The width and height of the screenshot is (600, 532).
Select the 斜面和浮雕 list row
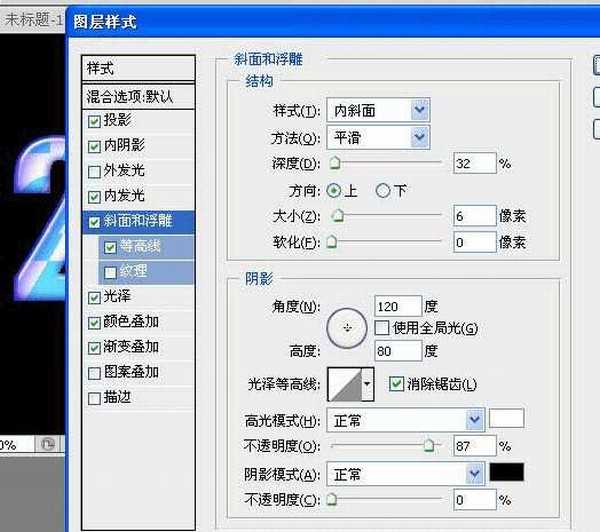pyautogui.click(x=139, y=222)
